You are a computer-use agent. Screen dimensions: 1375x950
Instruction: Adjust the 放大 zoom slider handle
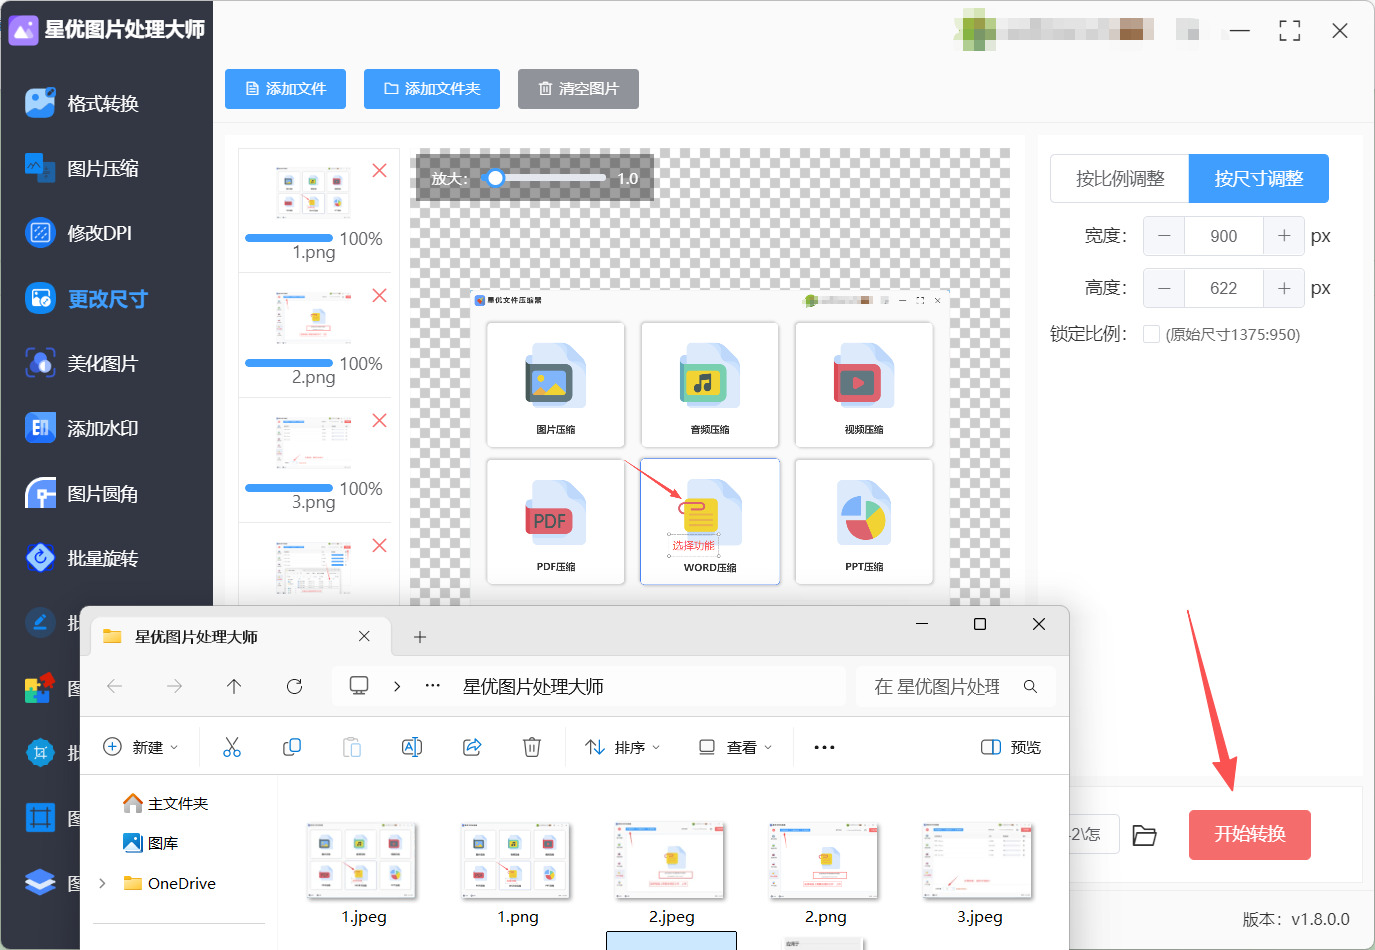495,178
